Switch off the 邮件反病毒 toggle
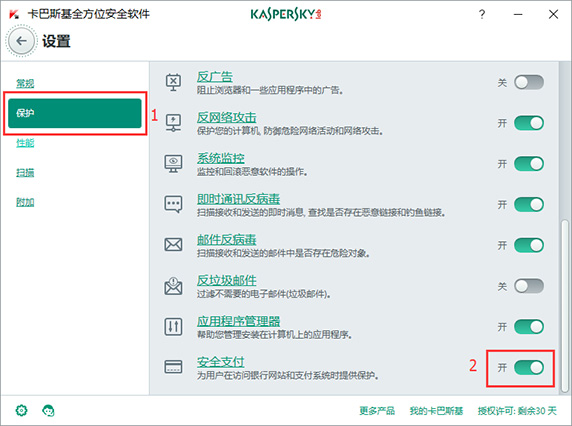572x426 pixels. click(x=529, y=245)
